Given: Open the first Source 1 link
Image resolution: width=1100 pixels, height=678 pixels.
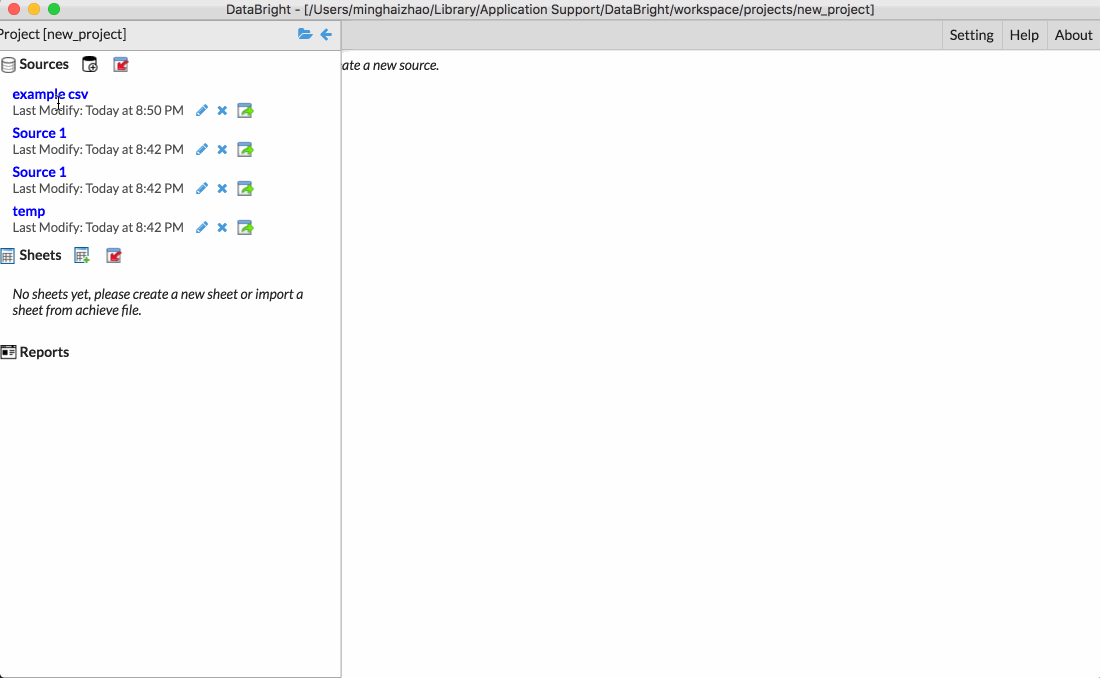Looking at the screenshot, I should click(x=39, y=133).
